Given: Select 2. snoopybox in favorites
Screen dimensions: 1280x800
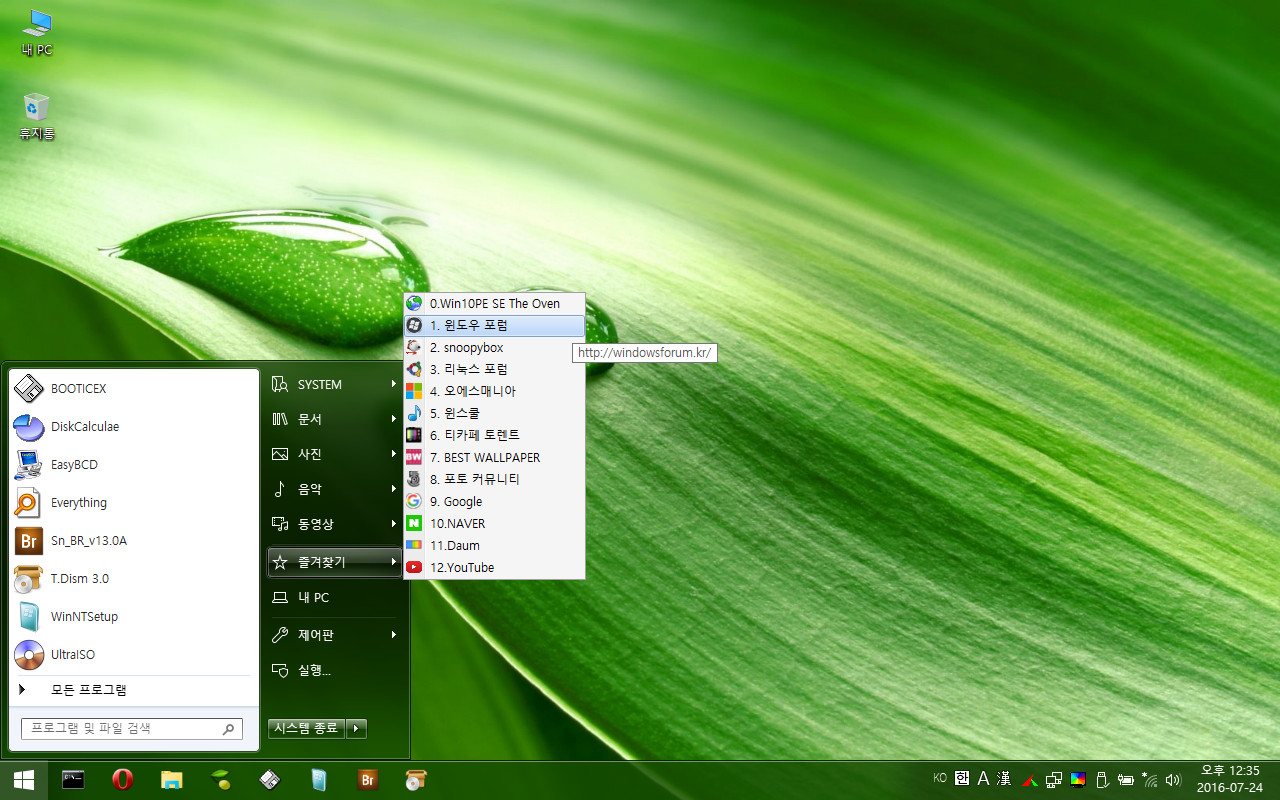Looking at the screenshot, I should tap(494, 347).
